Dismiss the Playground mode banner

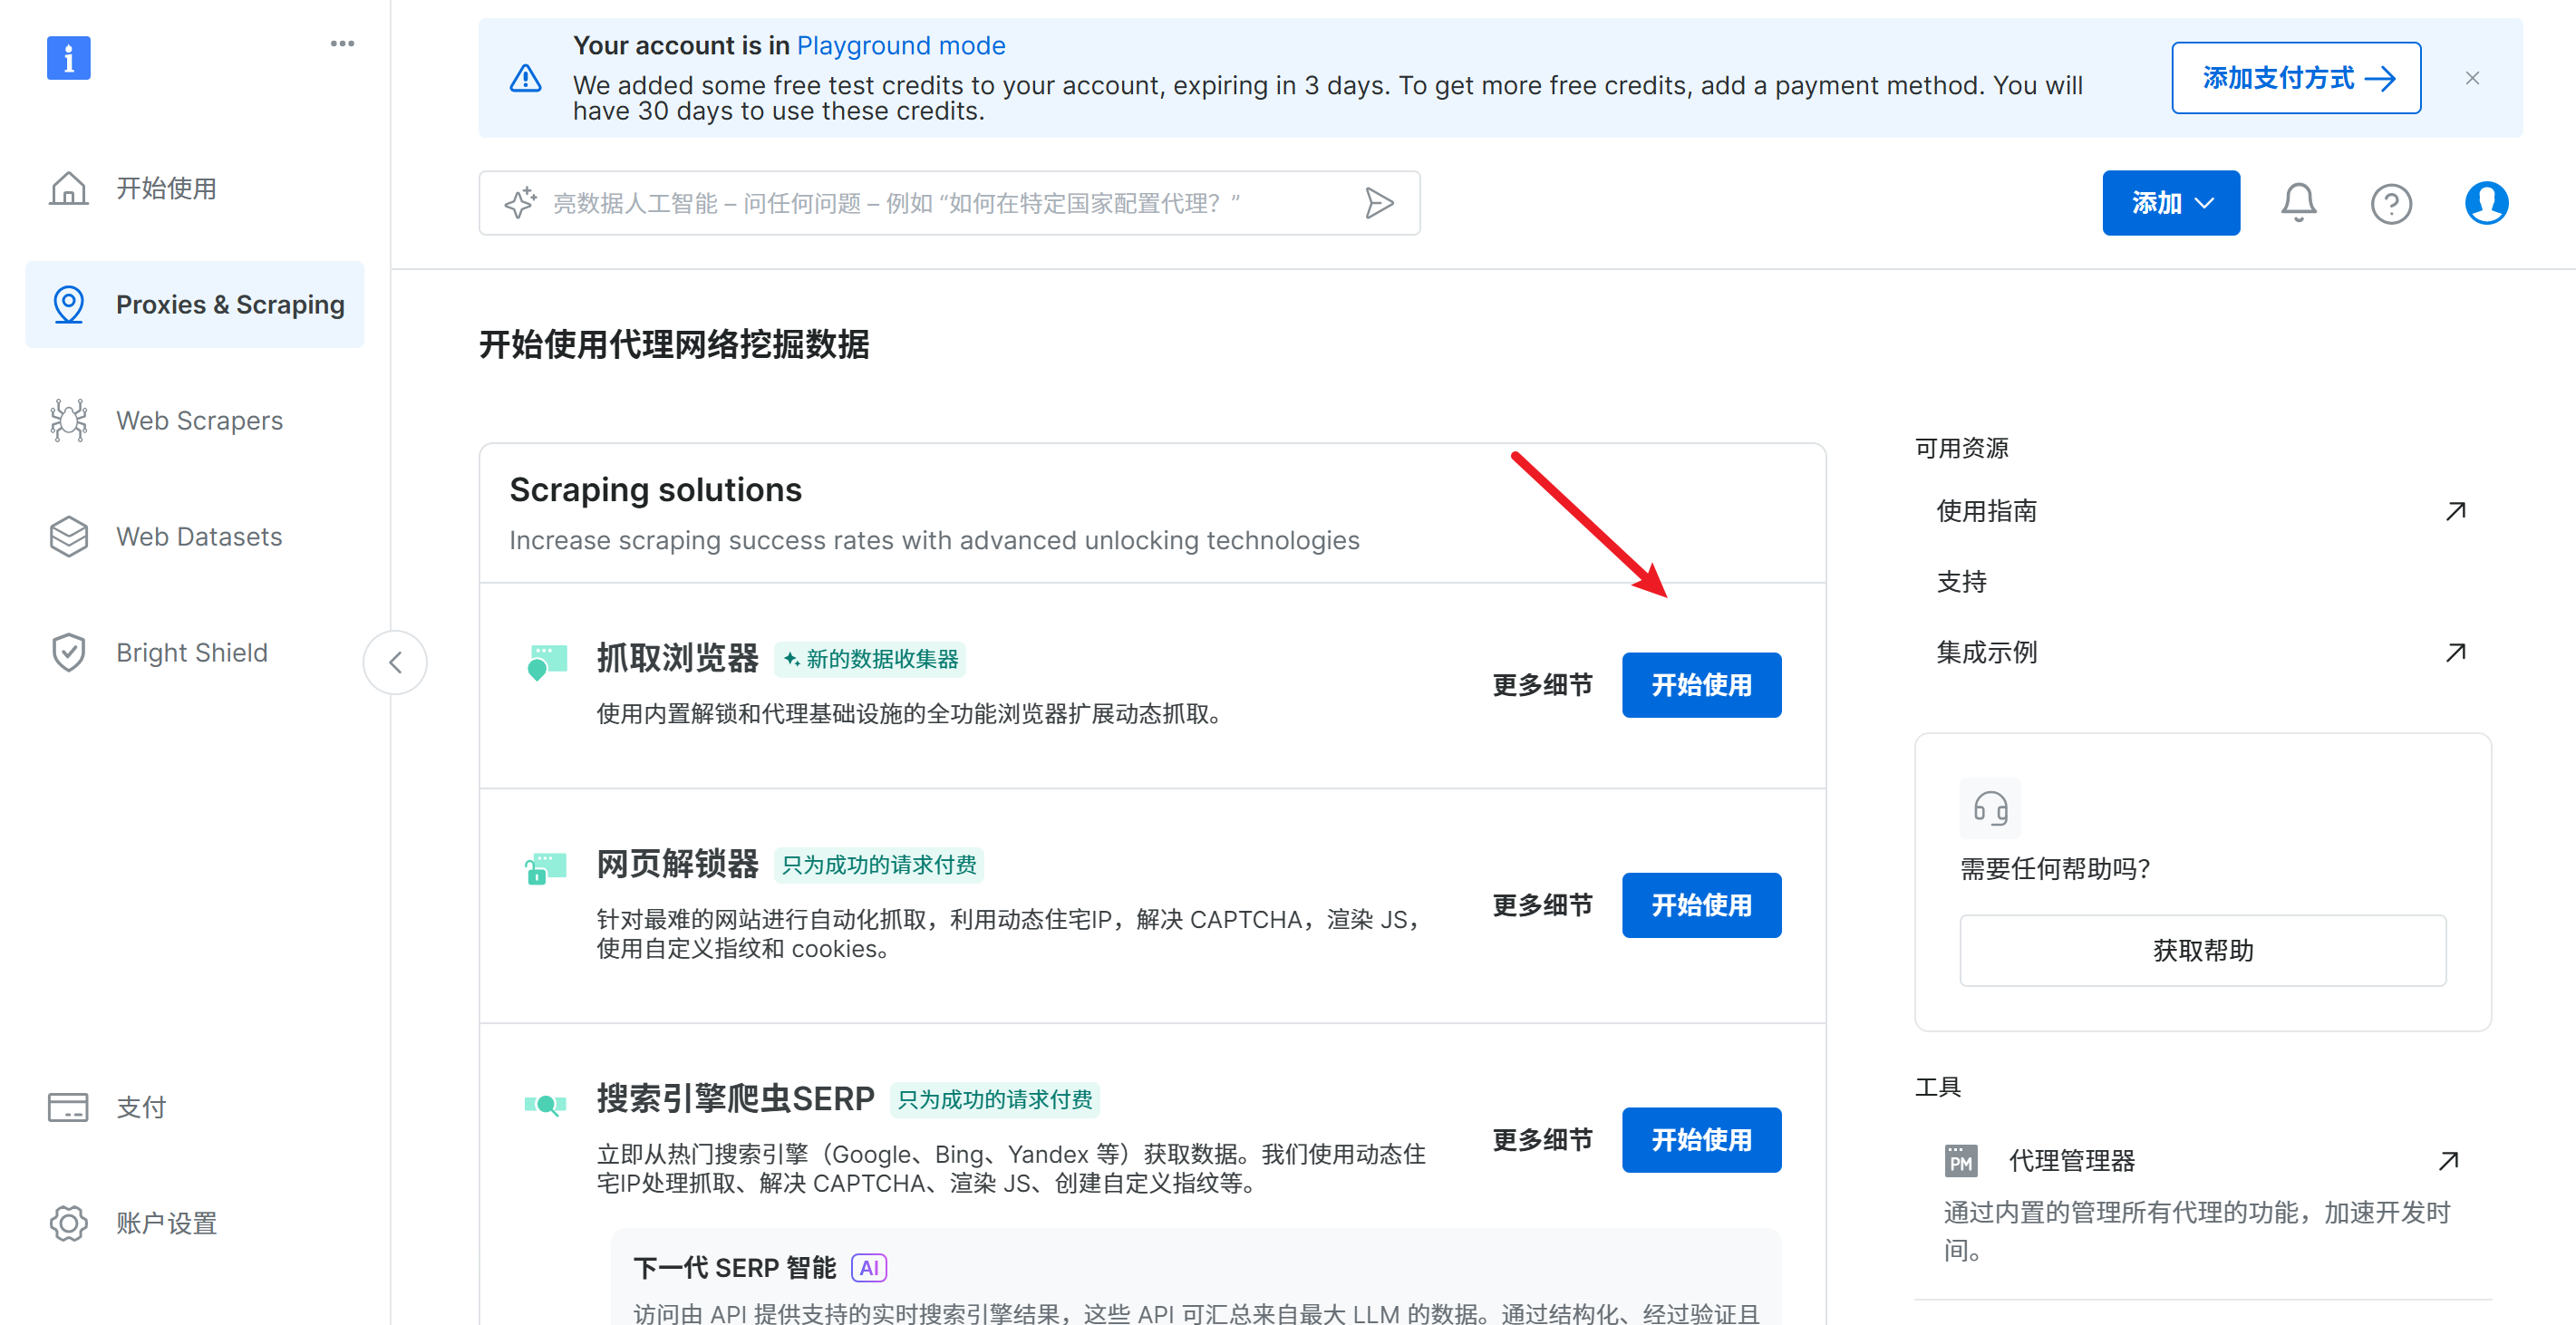point(2472,78)
